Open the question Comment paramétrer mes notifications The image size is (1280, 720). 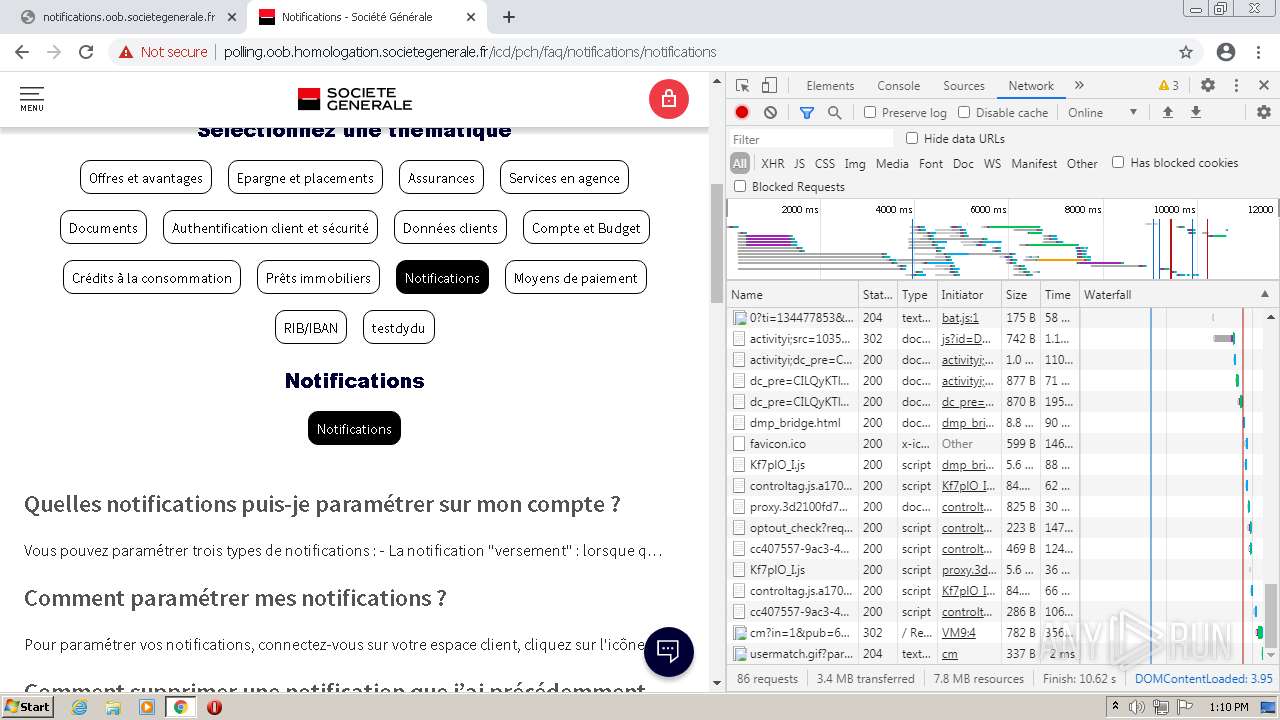[235, 598]
